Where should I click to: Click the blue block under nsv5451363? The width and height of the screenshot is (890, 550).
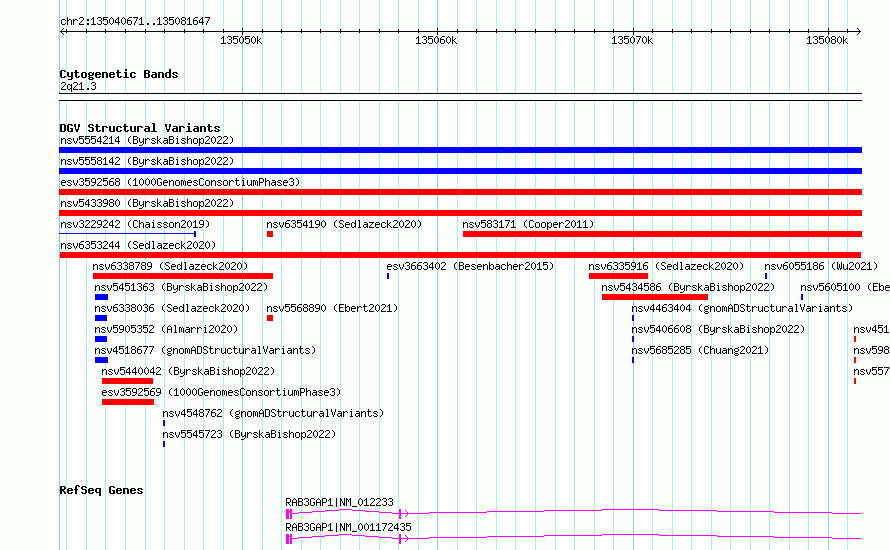pos(101,297)
